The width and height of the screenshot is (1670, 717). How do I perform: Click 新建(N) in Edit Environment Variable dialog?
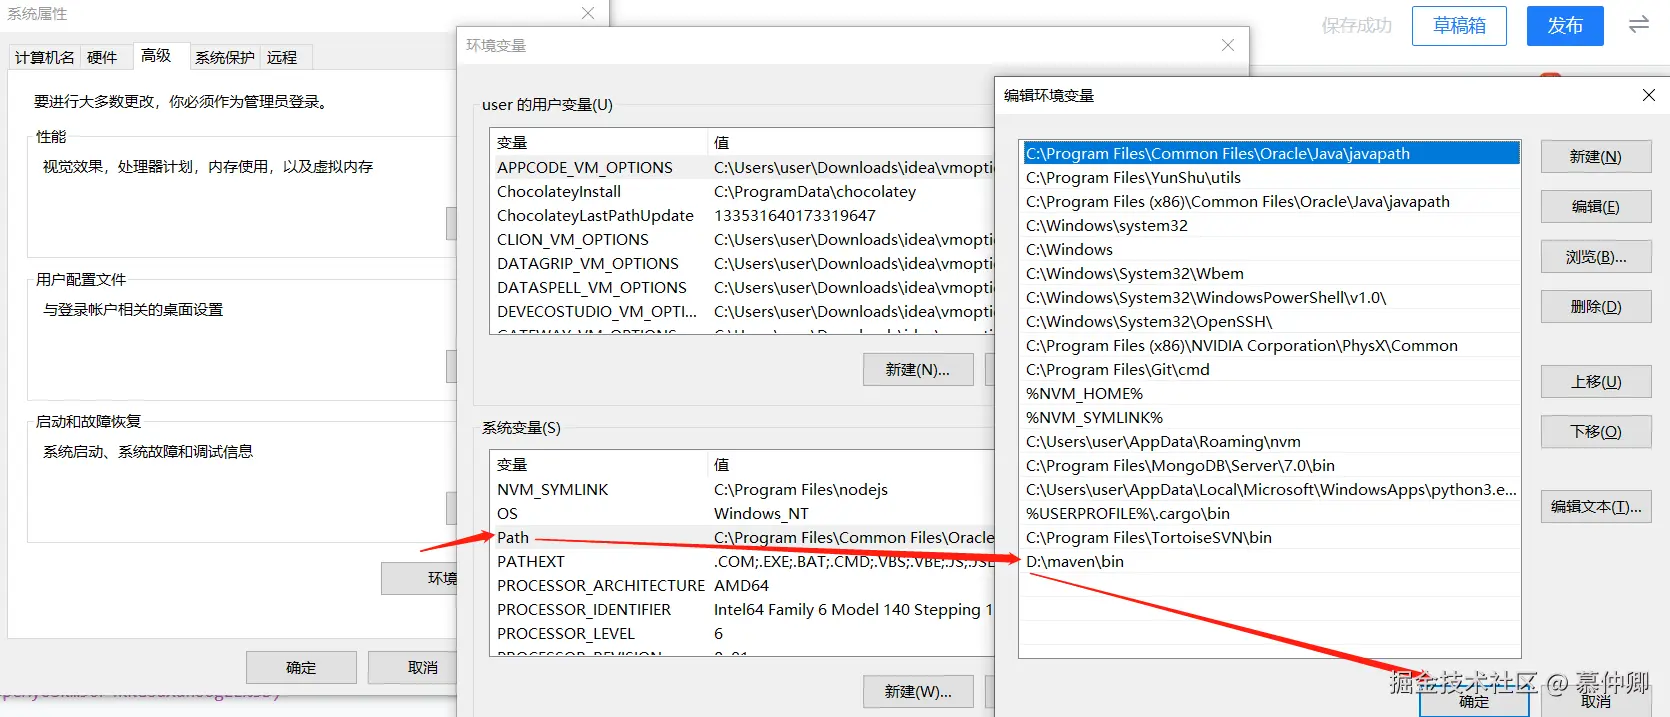click(x=1596, y=157)
